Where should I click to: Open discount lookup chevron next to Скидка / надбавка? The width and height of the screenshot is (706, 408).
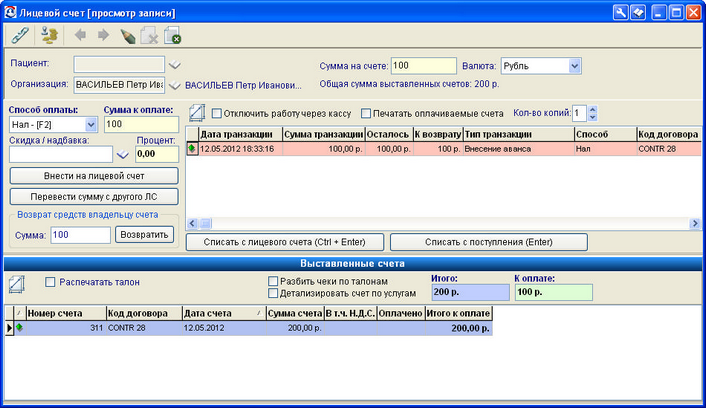point(122,154)
